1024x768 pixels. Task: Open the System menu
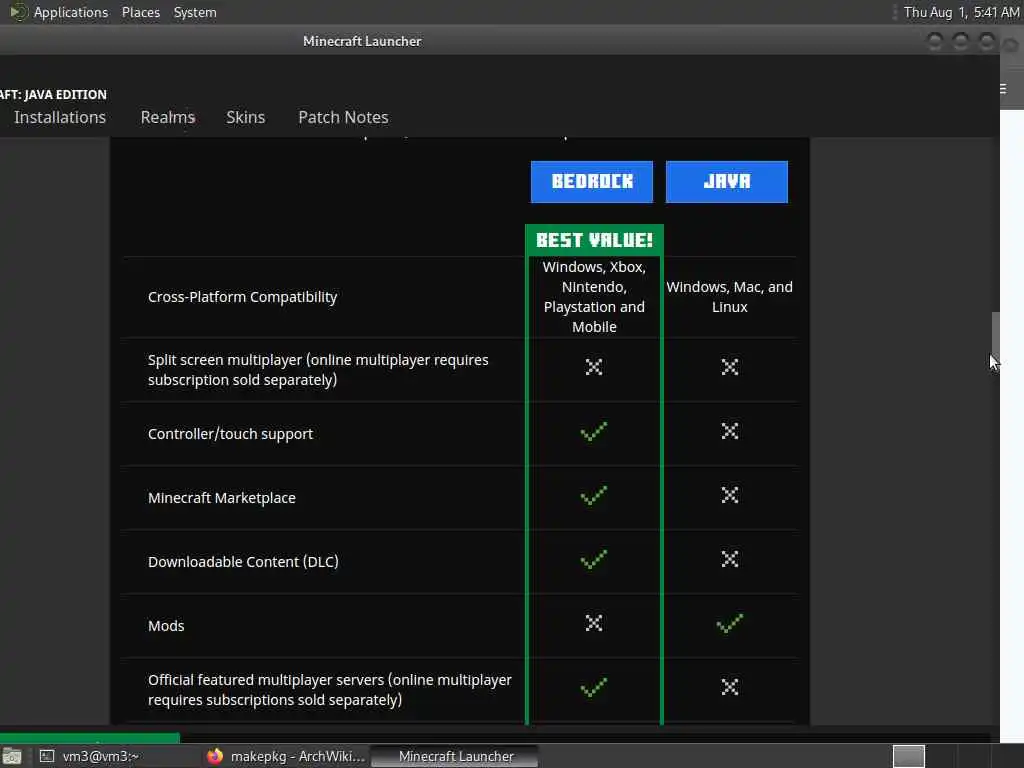click(195, 12)
